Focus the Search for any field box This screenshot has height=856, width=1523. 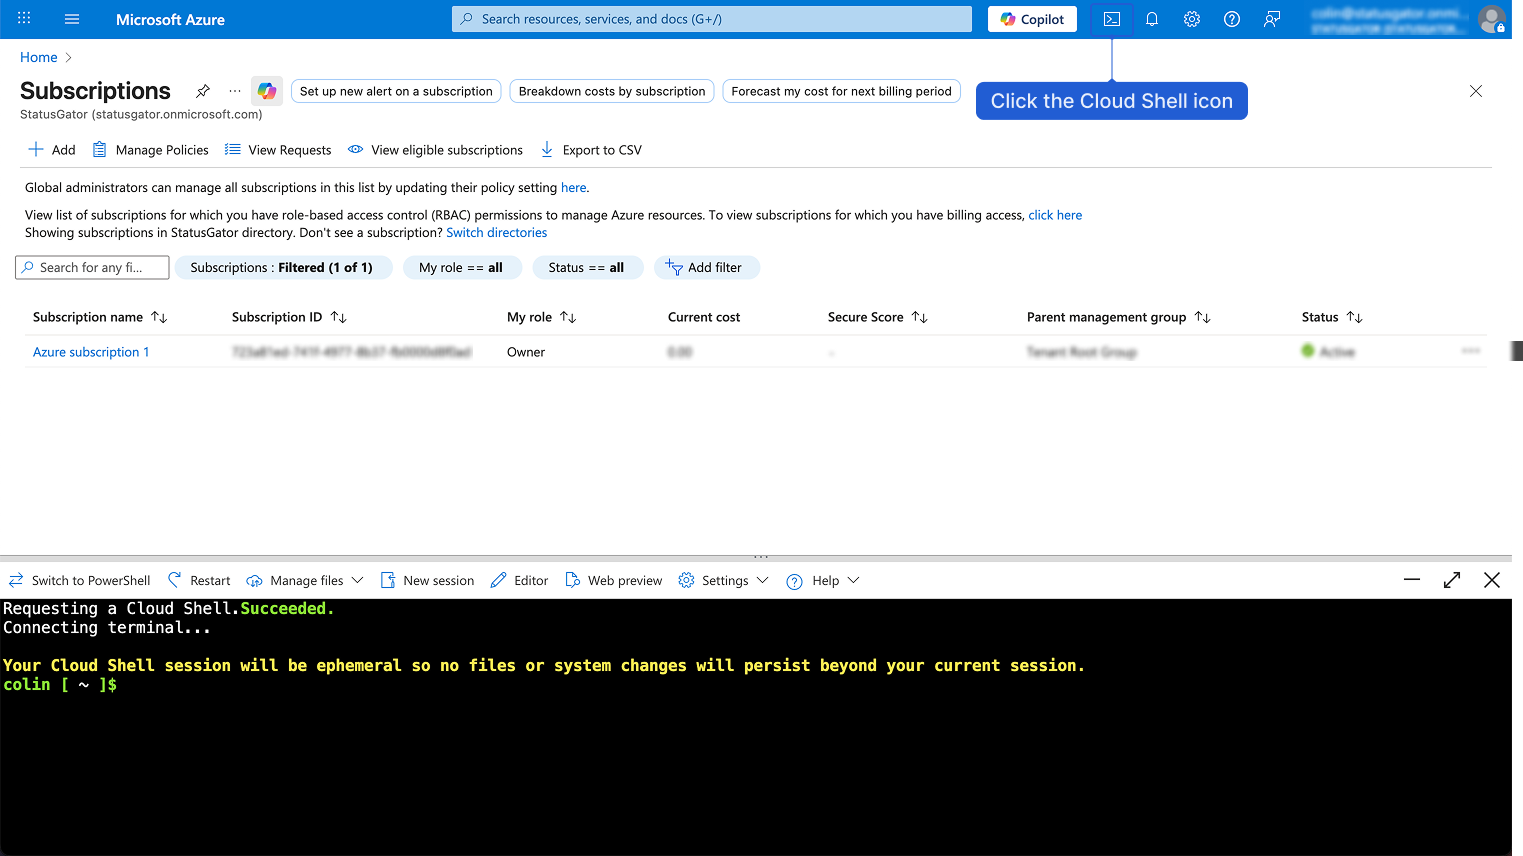coord(92,268)
